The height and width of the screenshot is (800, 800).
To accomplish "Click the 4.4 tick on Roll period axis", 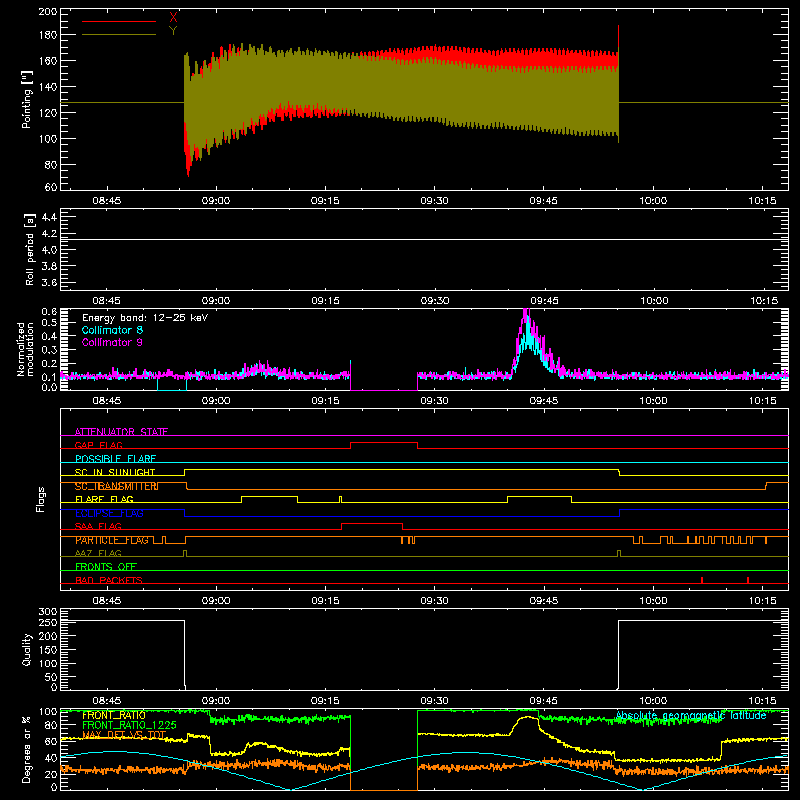I will tap(49, 217).
